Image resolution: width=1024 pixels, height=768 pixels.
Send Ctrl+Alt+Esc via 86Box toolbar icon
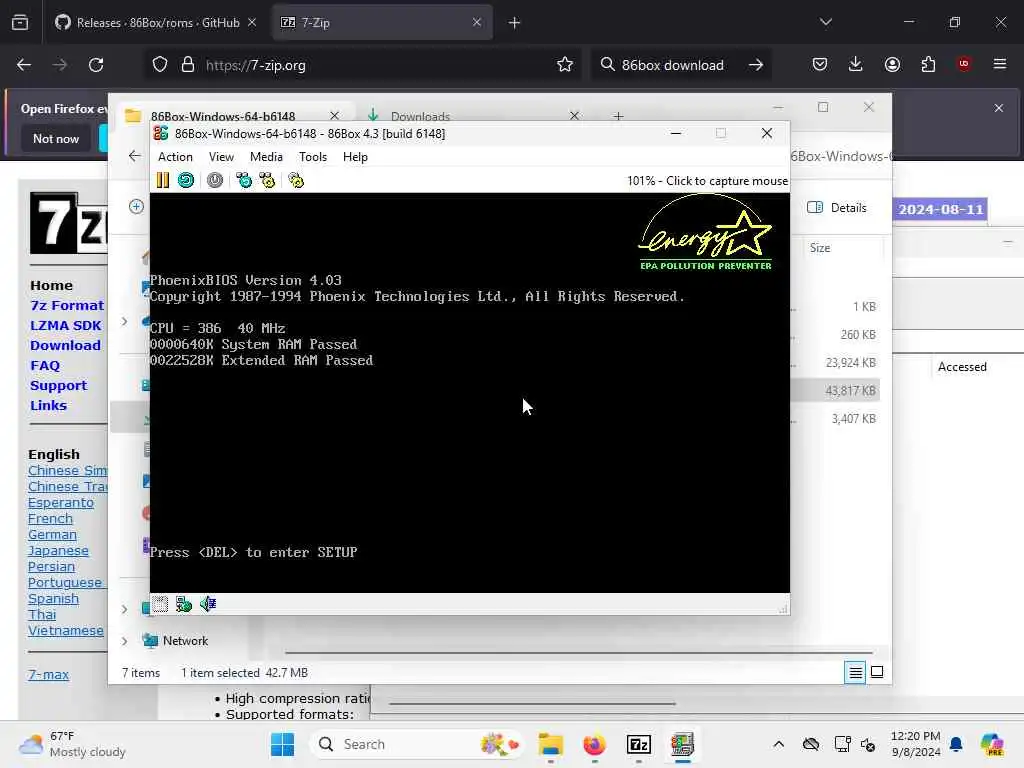pyautogui.click(x=267, y=180)
